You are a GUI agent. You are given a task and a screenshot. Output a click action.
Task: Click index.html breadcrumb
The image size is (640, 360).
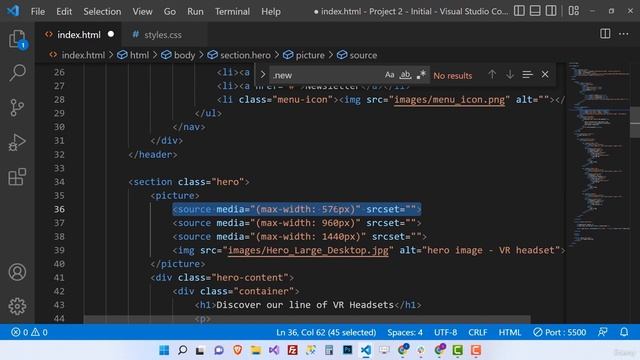83,55
